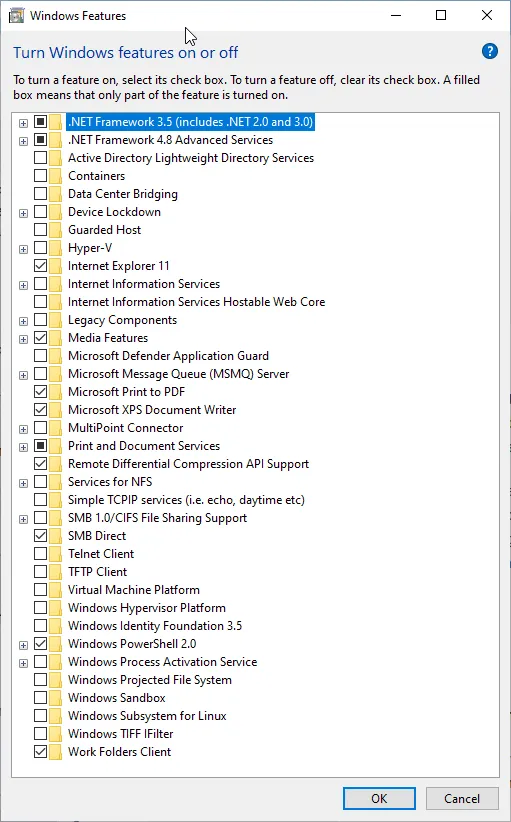Uncheck Internet Explorer 11
This screenshot has height=822, width=511.
(x=40, y=265)
